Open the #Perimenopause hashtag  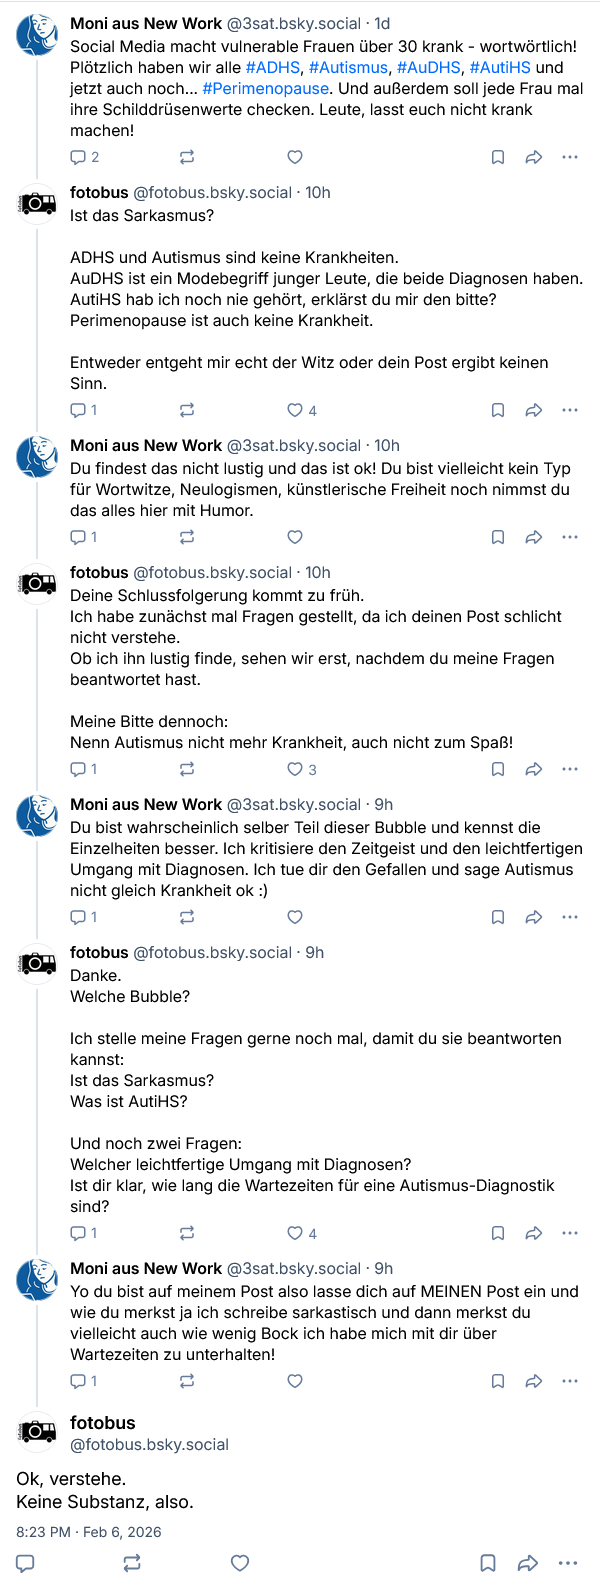pos(265,89)
